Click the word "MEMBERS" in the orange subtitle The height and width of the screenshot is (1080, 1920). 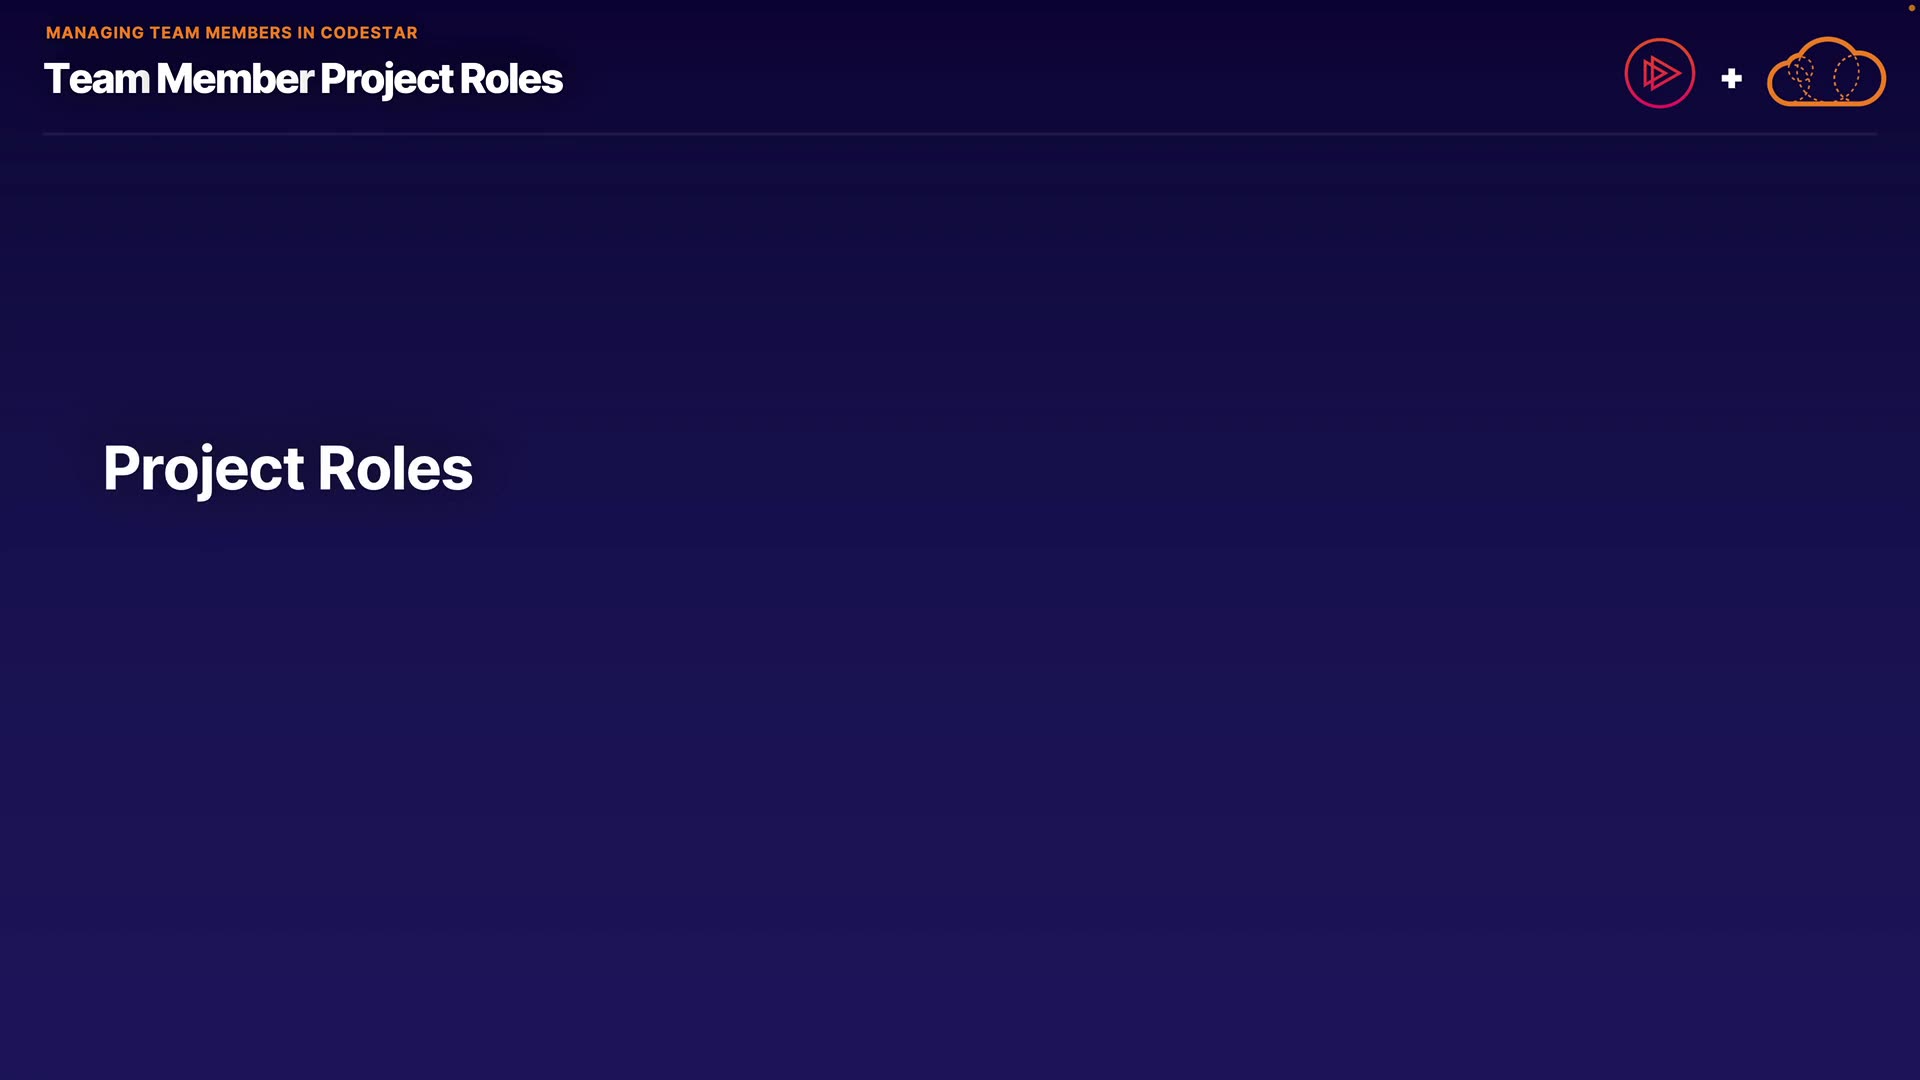(248, 33)
